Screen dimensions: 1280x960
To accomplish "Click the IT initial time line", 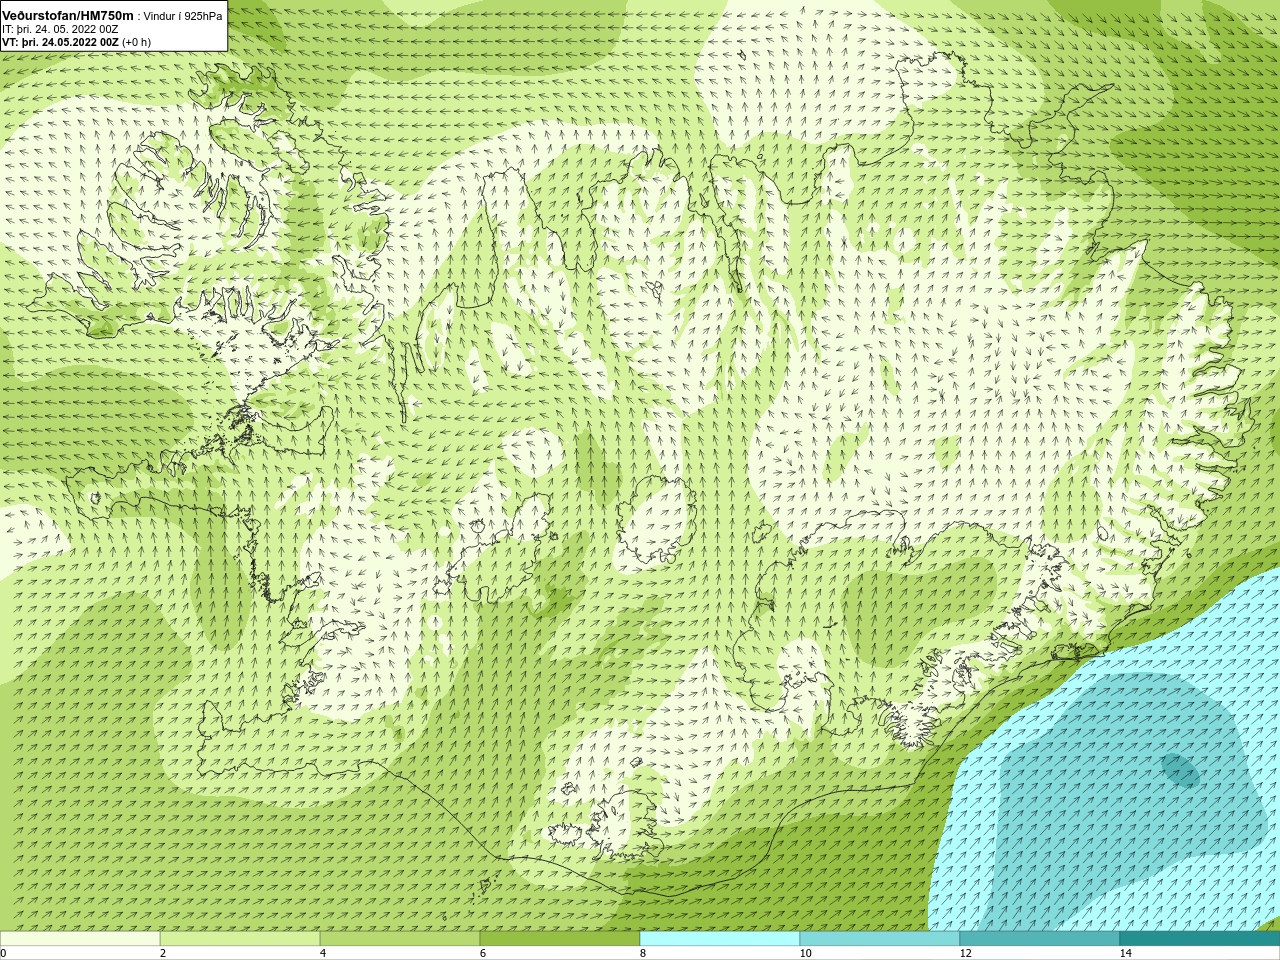I will point(60,29).
